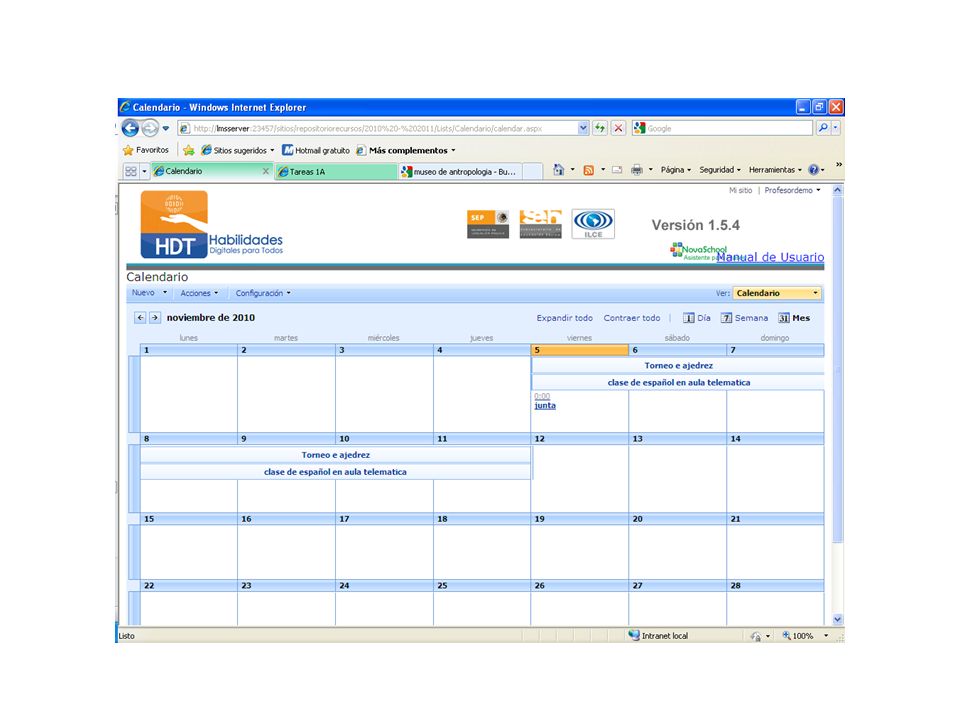The height and width of the screenshot is (720, 960).
Task: Click the page vertical scrollbar up arrow
Action: point(838,190)
